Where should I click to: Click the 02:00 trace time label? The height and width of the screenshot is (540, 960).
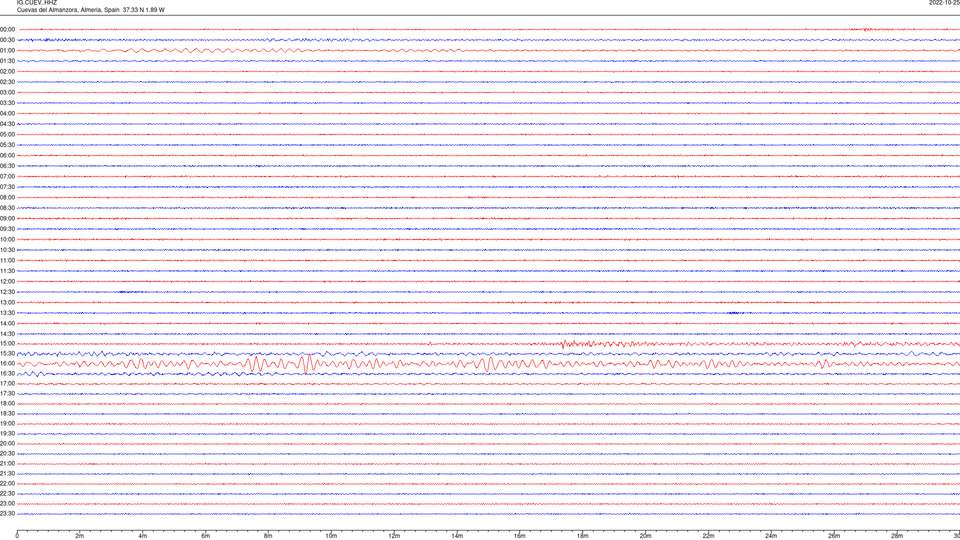coord(7,72)
